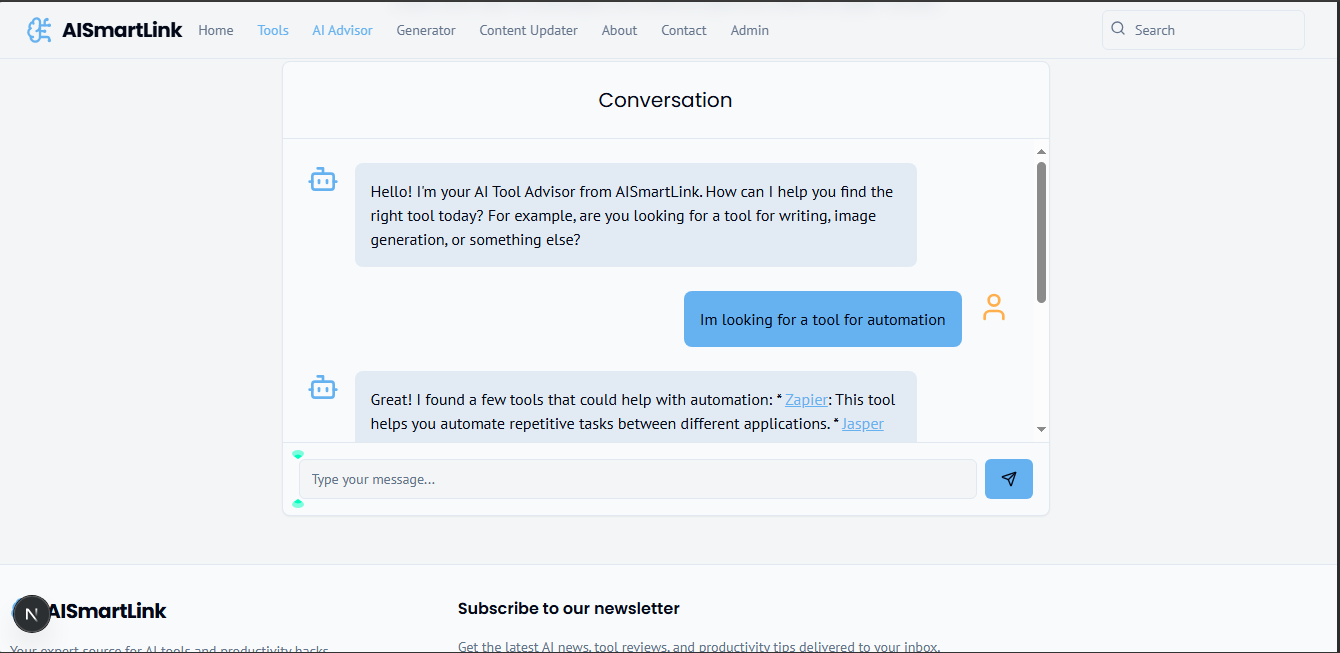The image size is (1340, 653).
Task: Focus the Type your message field
Action: [637, 479]
